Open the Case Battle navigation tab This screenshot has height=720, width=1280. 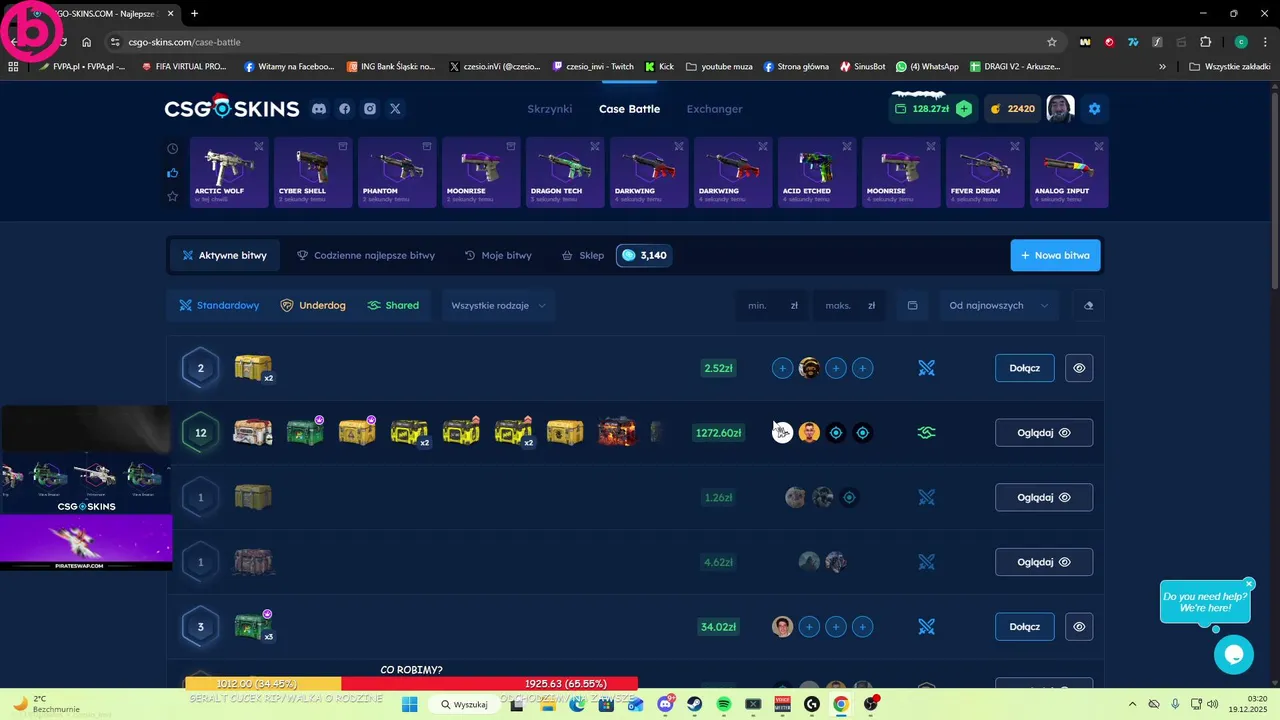pyautogui.click(x=629, y=108)
